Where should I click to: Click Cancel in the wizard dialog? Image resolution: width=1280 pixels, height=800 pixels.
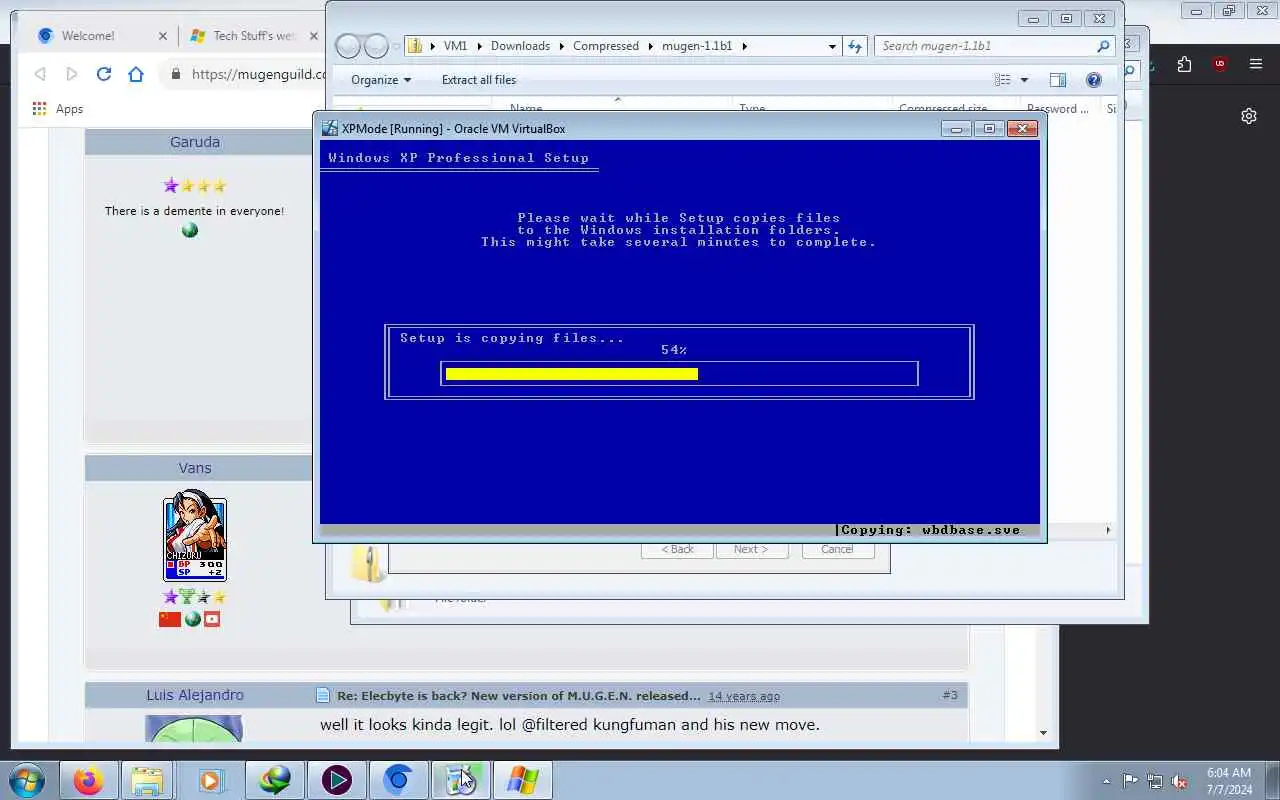coord(837,549)
